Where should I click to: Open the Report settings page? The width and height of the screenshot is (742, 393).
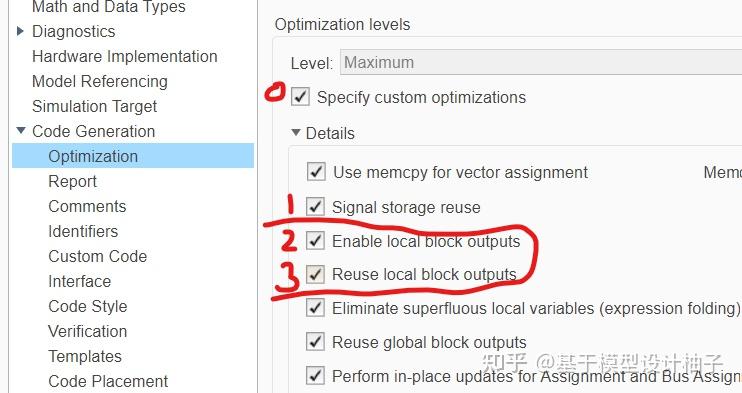(x=72, y=181)
